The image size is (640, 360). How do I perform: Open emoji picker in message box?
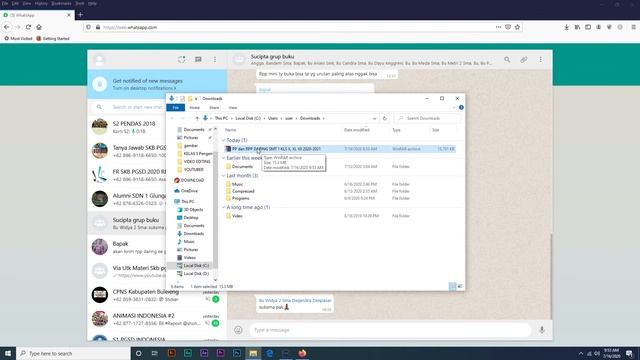coord(238,330)
